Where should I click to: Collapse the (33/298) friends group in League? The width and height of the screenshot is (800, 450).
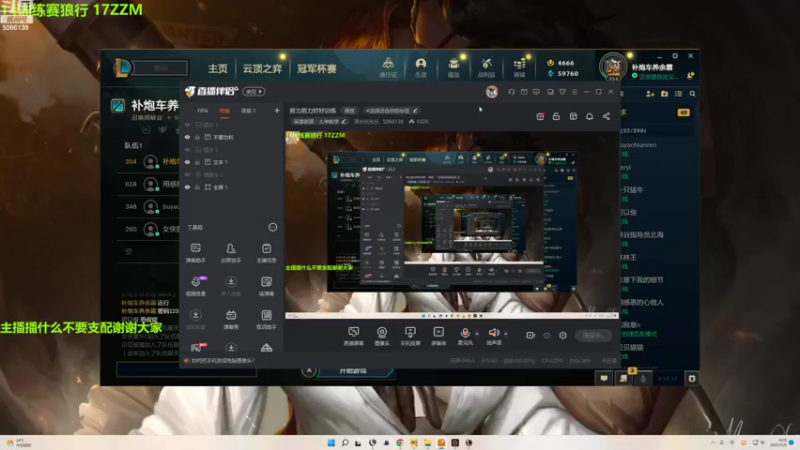point(633,131)
